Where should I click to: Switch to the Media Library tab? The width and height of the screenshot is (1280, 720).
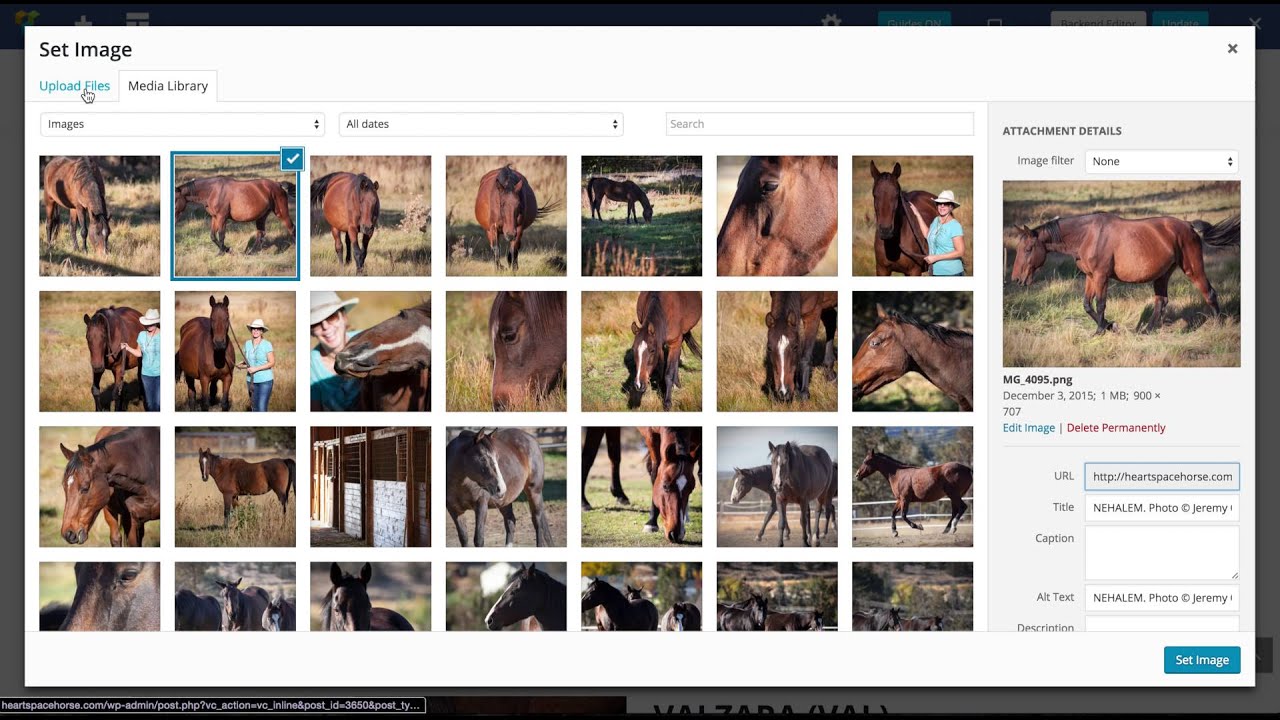[168, 86]
